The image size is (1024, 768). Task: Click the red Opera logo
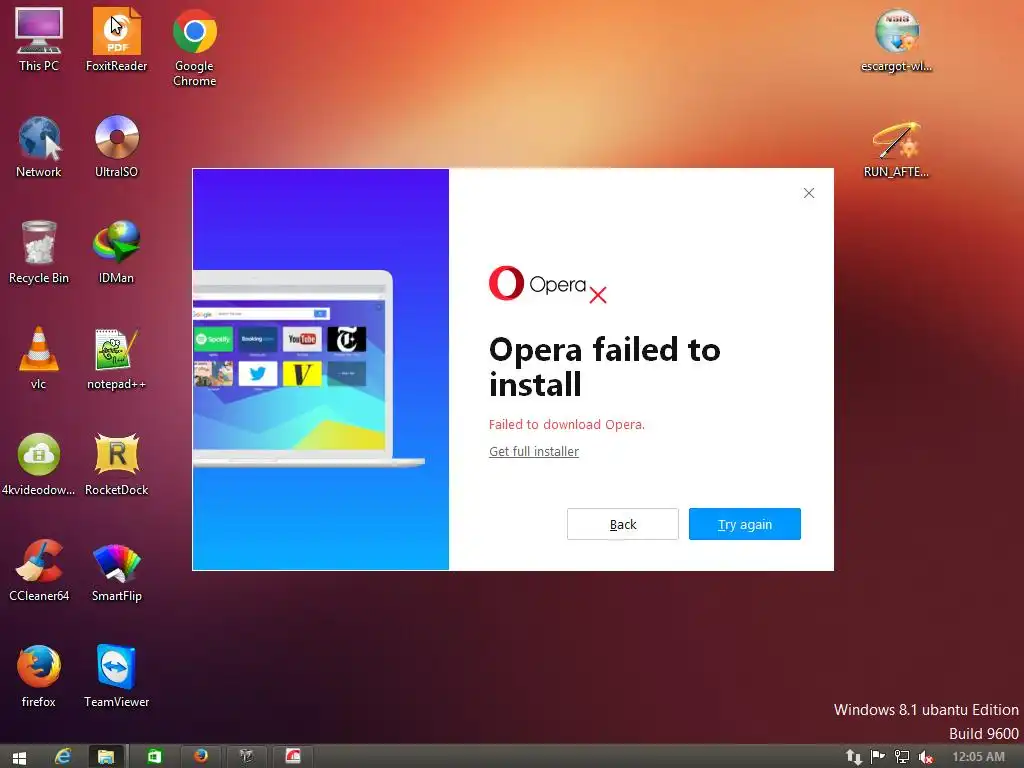coord(506,283)
